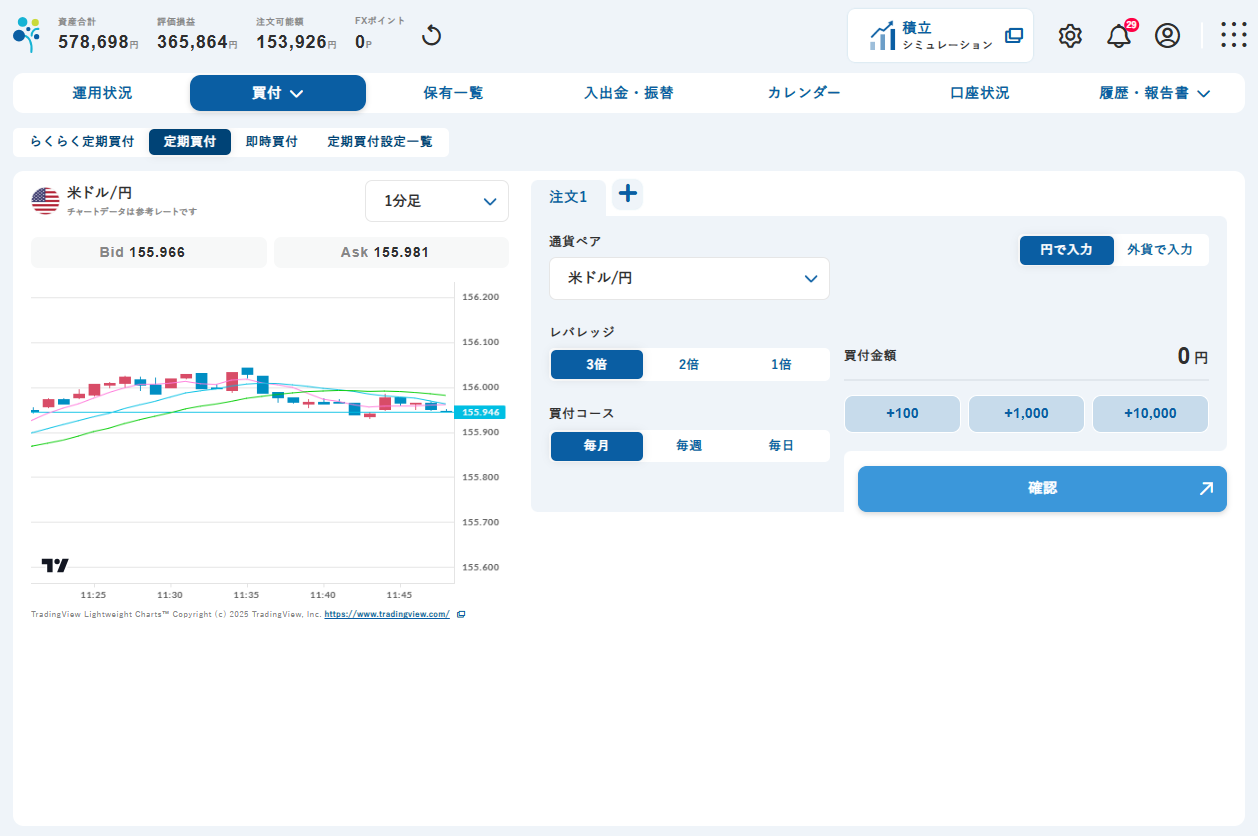Switch to 外貨で入力 input mode
This screenshot has height=836, width=1258.
click(1160, 250)
